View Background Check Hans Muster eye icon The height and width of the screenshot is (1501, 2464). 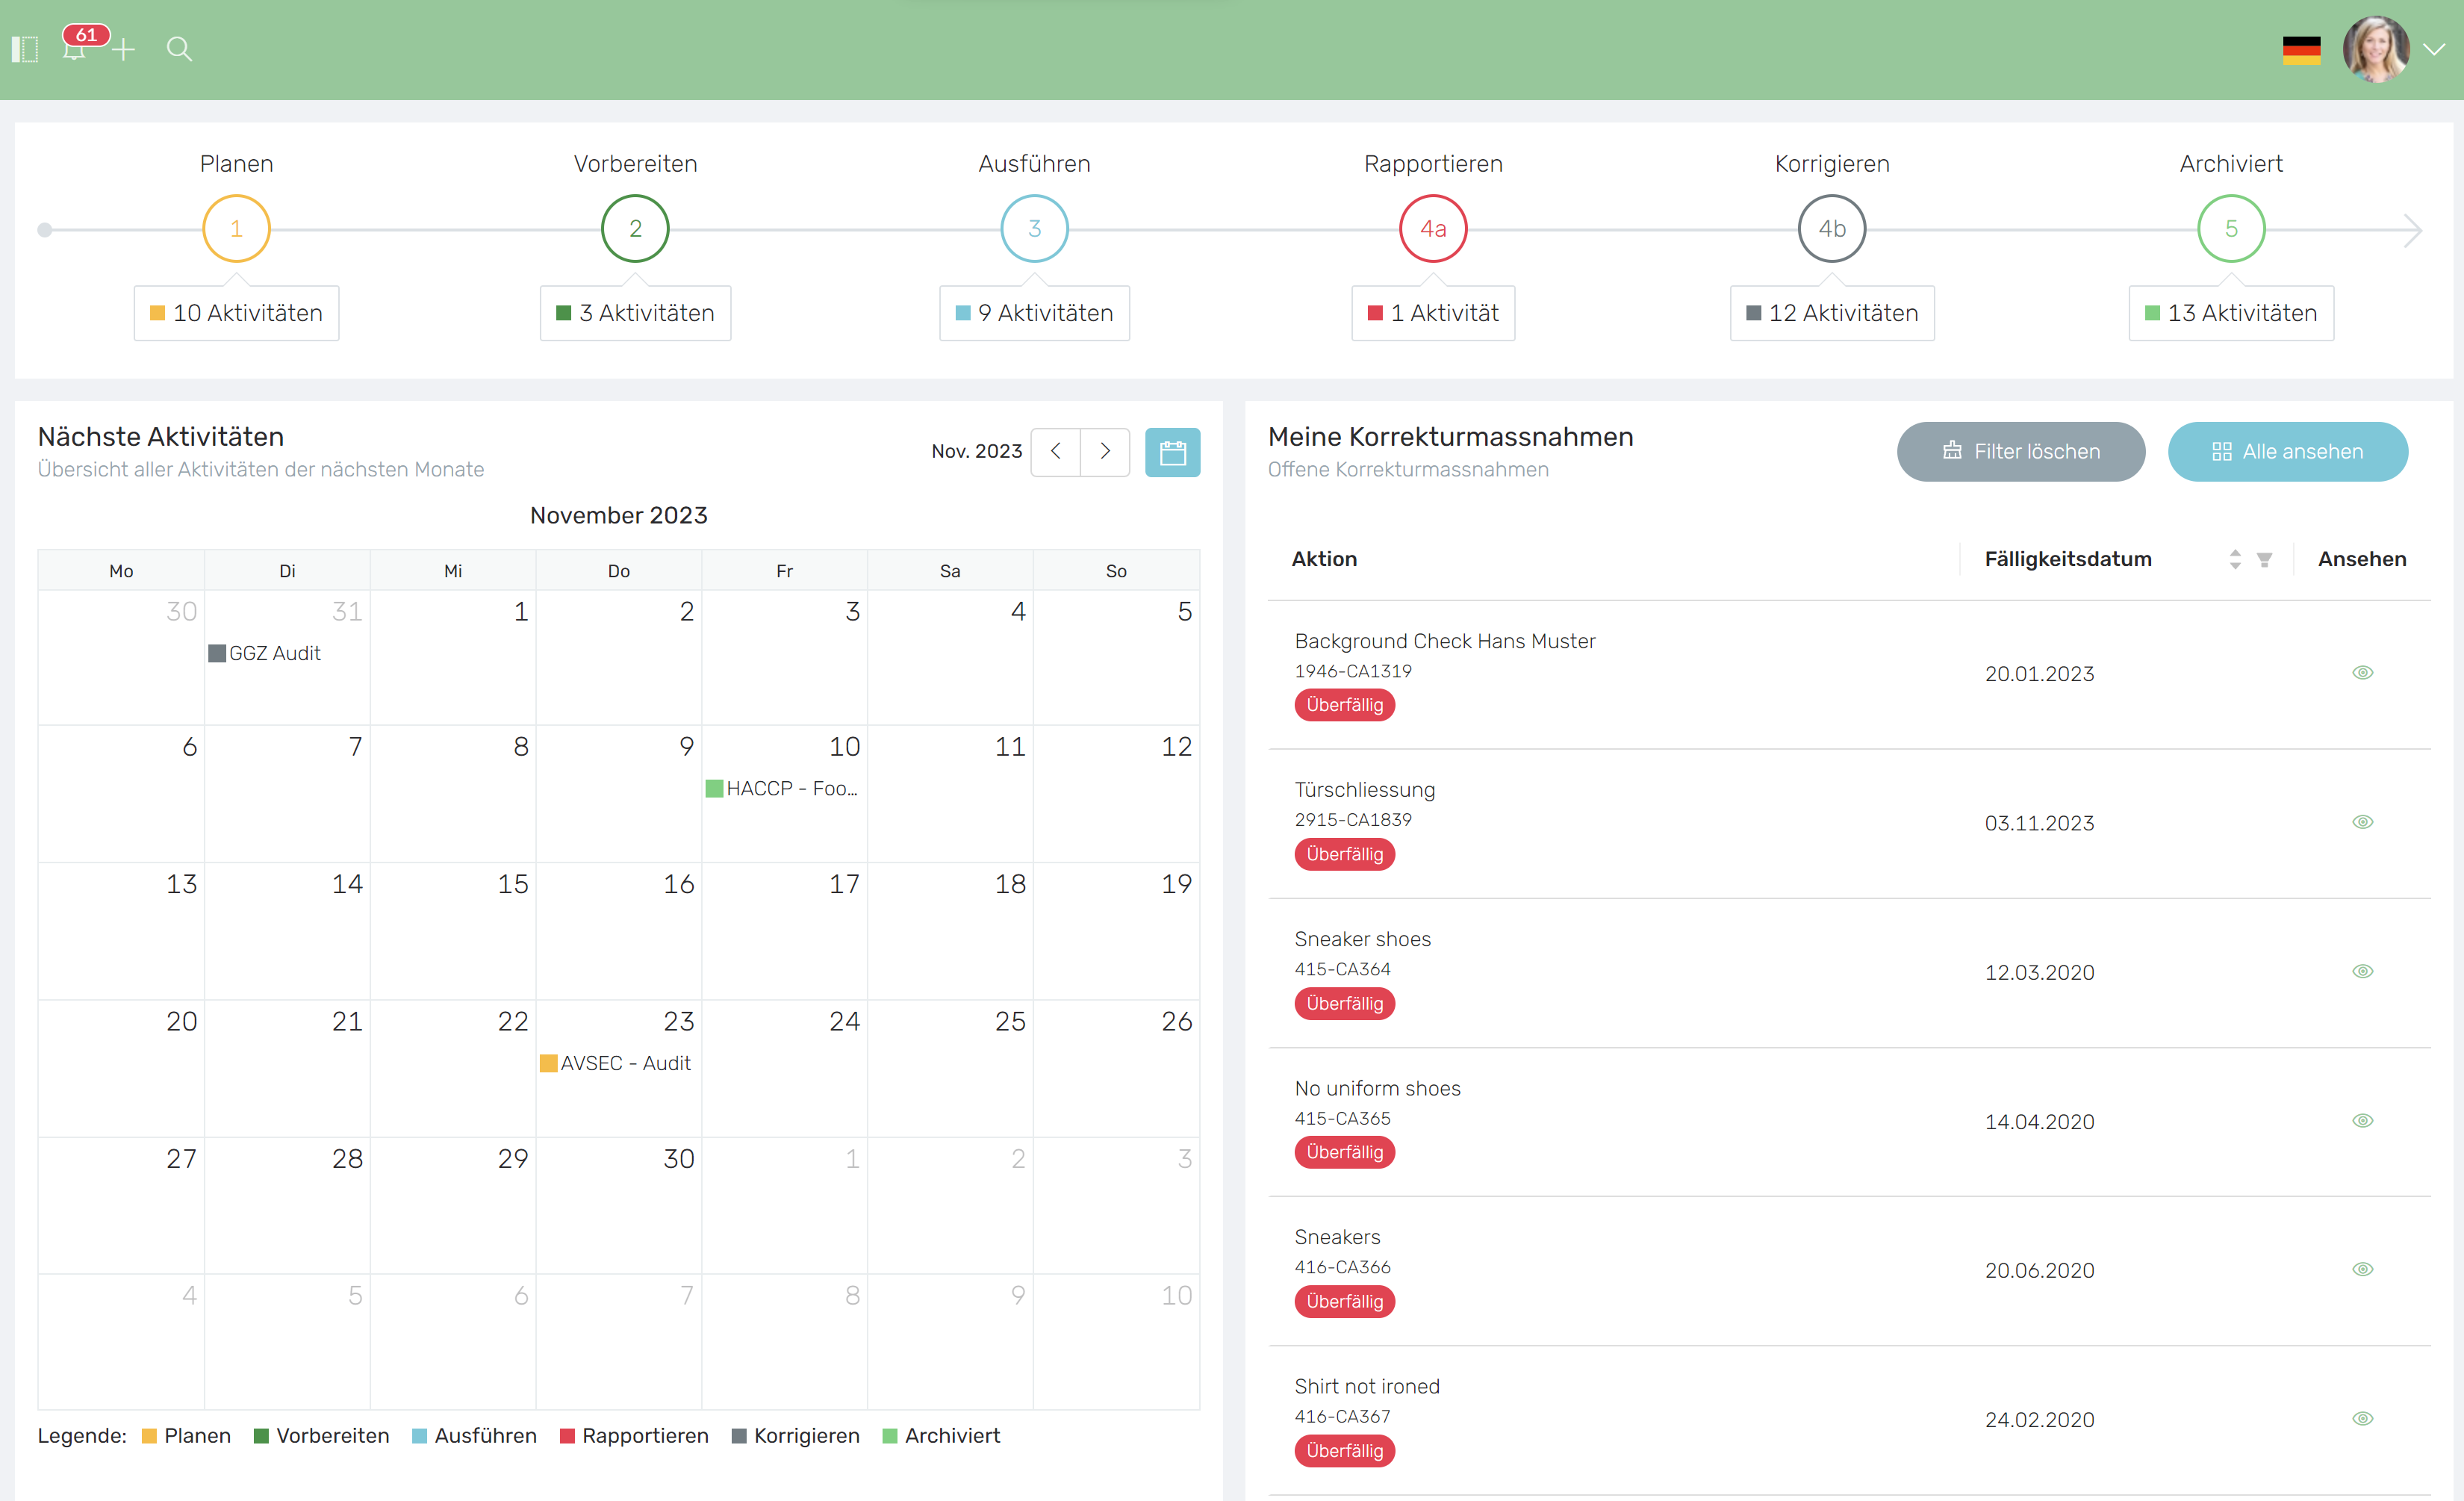click(x=2362, y=673)
